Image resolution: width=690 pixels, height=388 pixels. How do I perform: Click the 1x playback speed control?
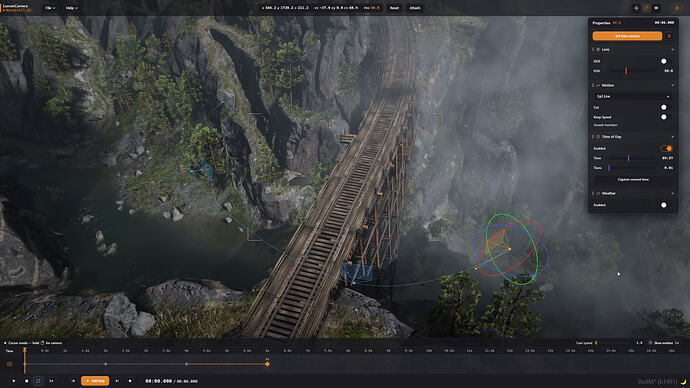click(51, 381)
